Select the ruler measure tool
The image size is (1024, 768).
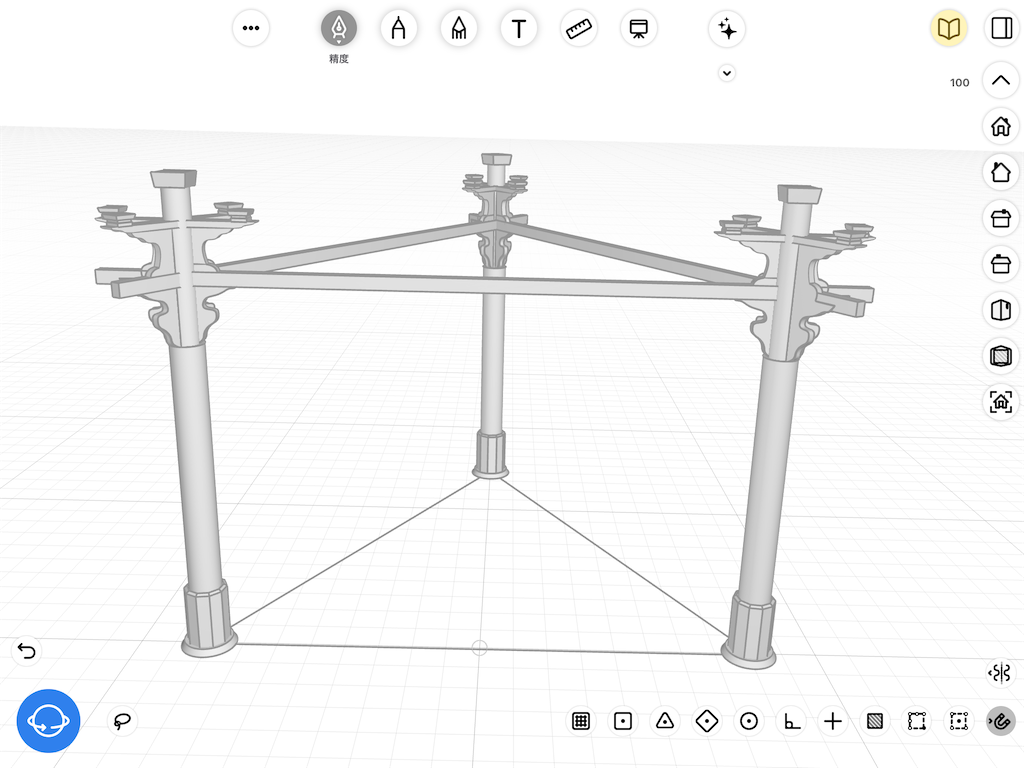coord(579,28)
